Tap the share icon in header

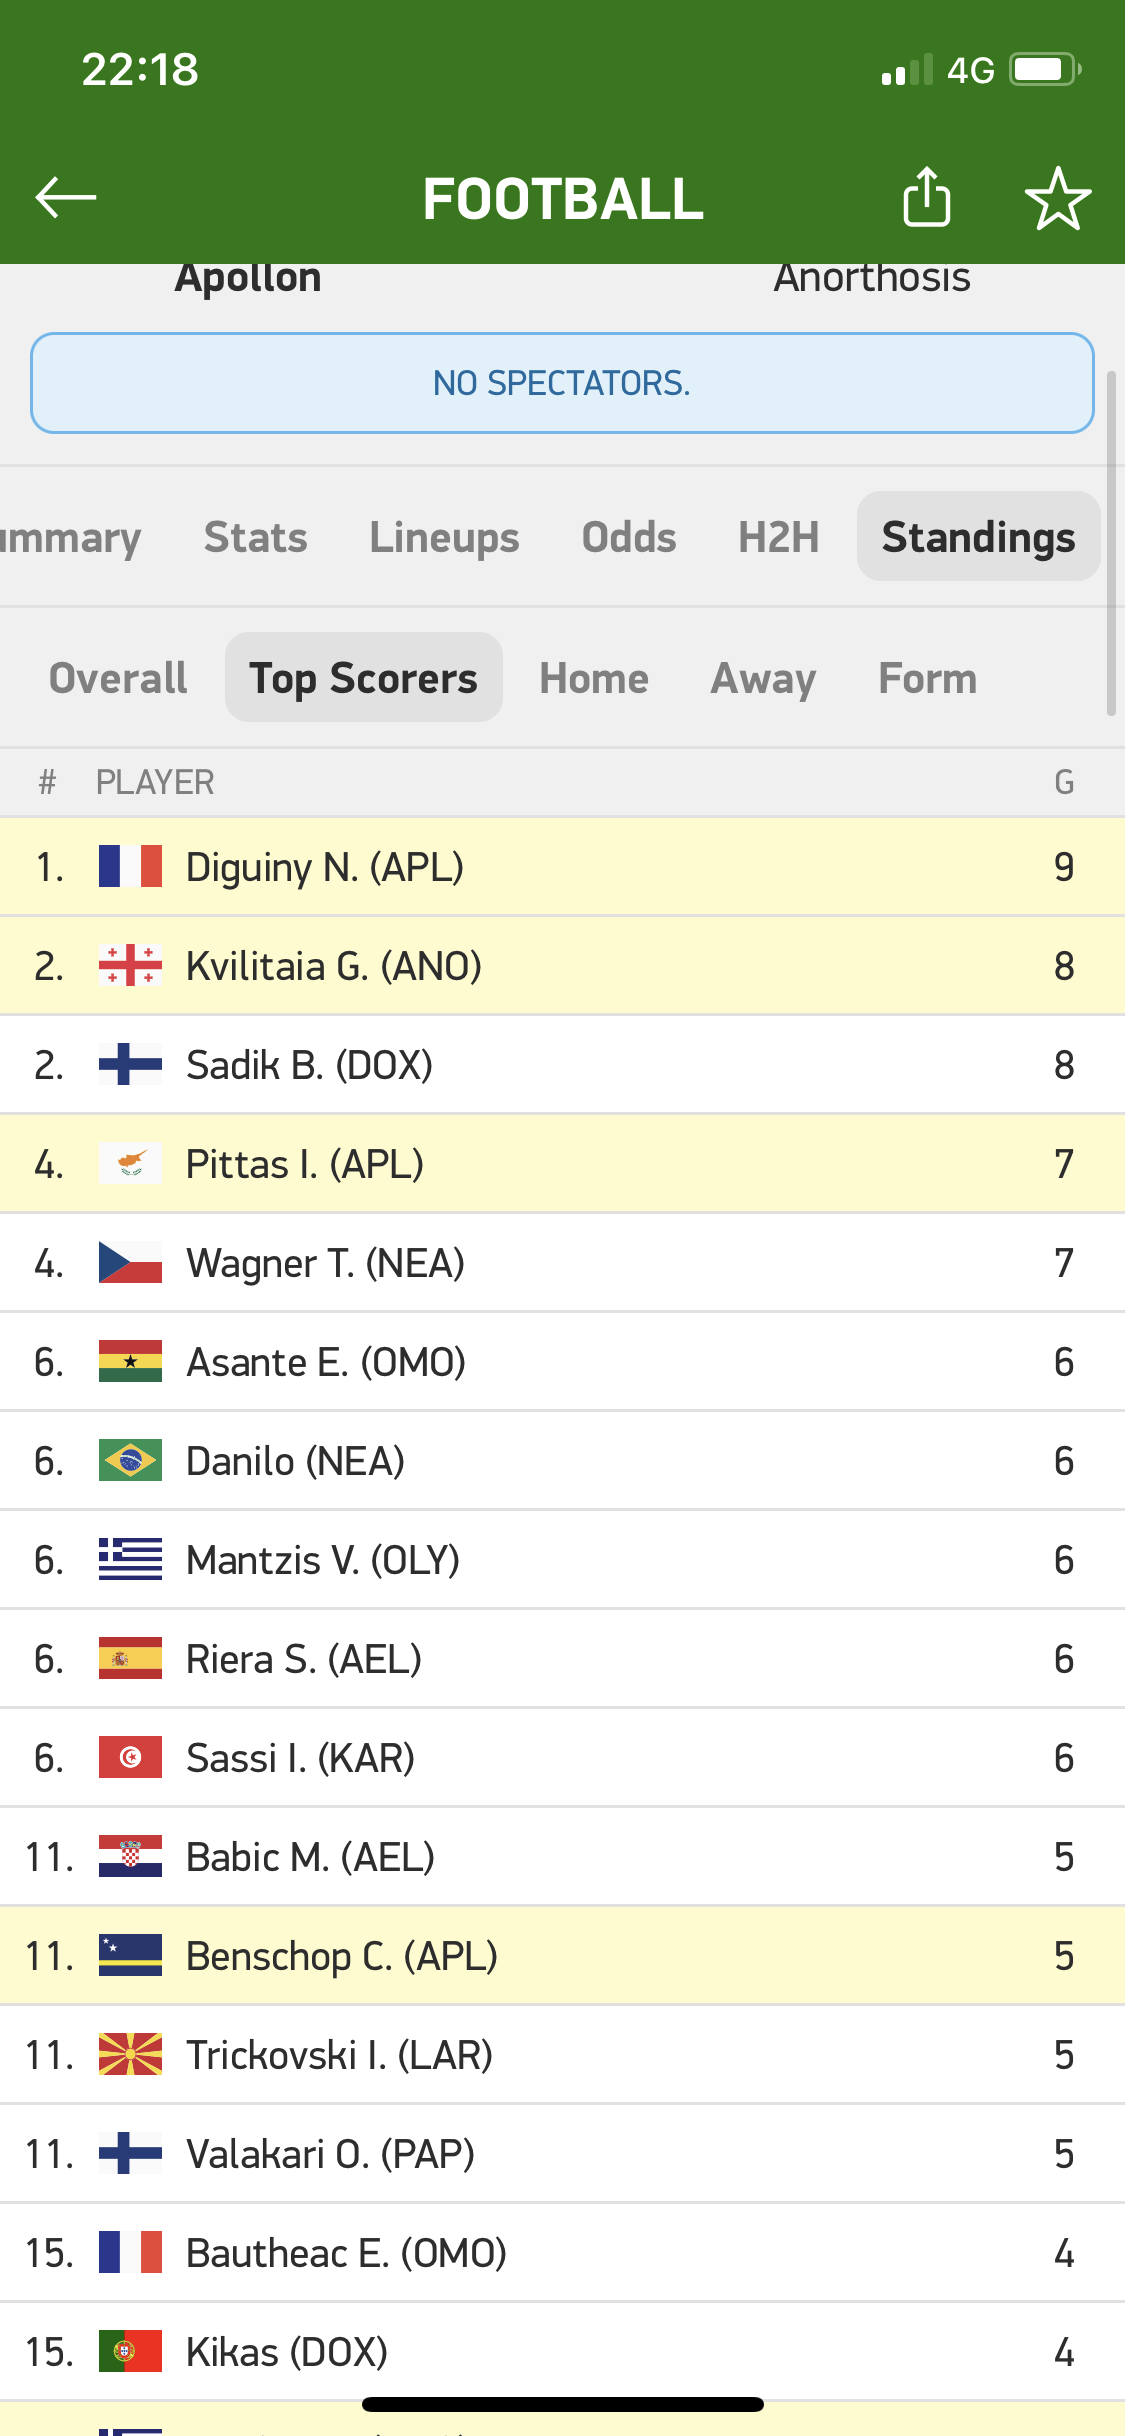[x=926, y=198]
